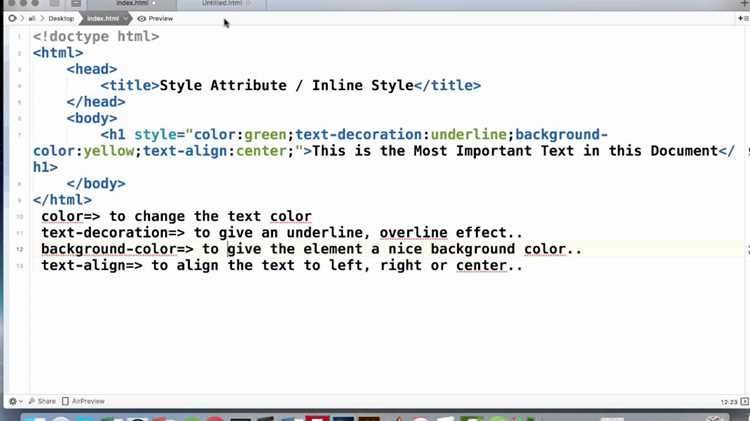Click the 'all' path bar segment
Viewport: 750px width, 421px height.
[32, 19]
